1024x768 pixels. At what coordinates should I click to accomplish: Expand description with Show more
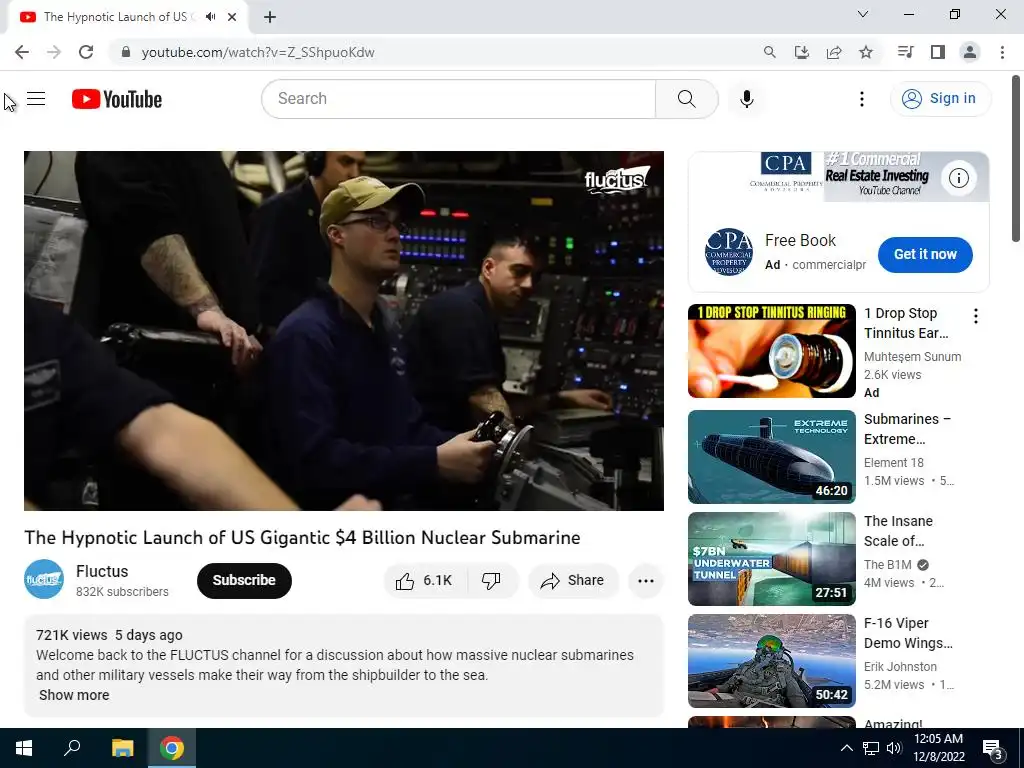pyautogui.click(x=74, y=695)
